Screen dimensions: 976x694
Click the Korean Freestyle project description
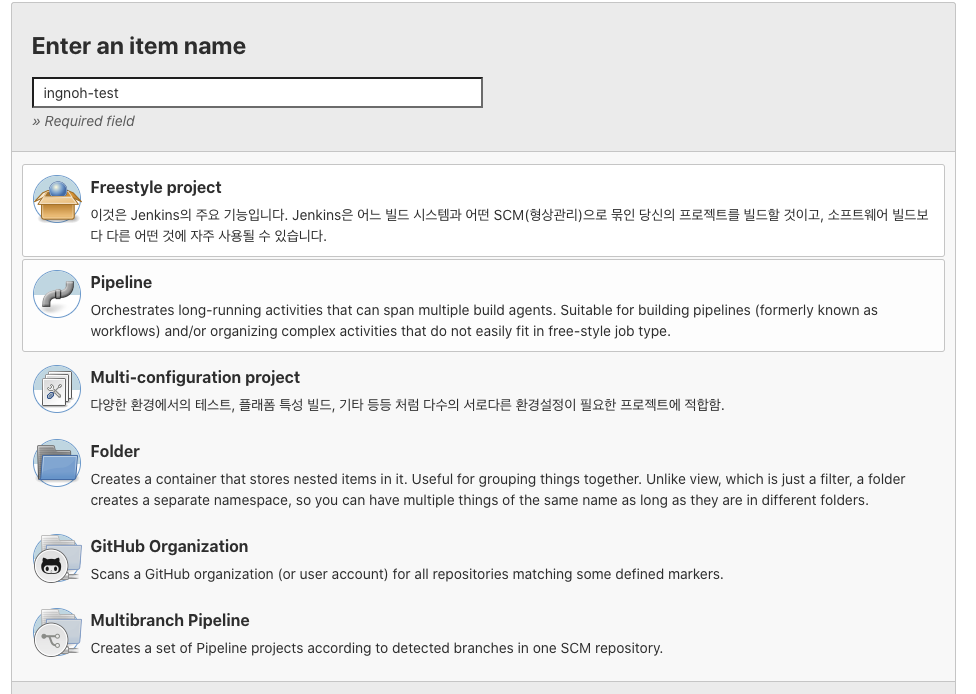coord(509,225)
